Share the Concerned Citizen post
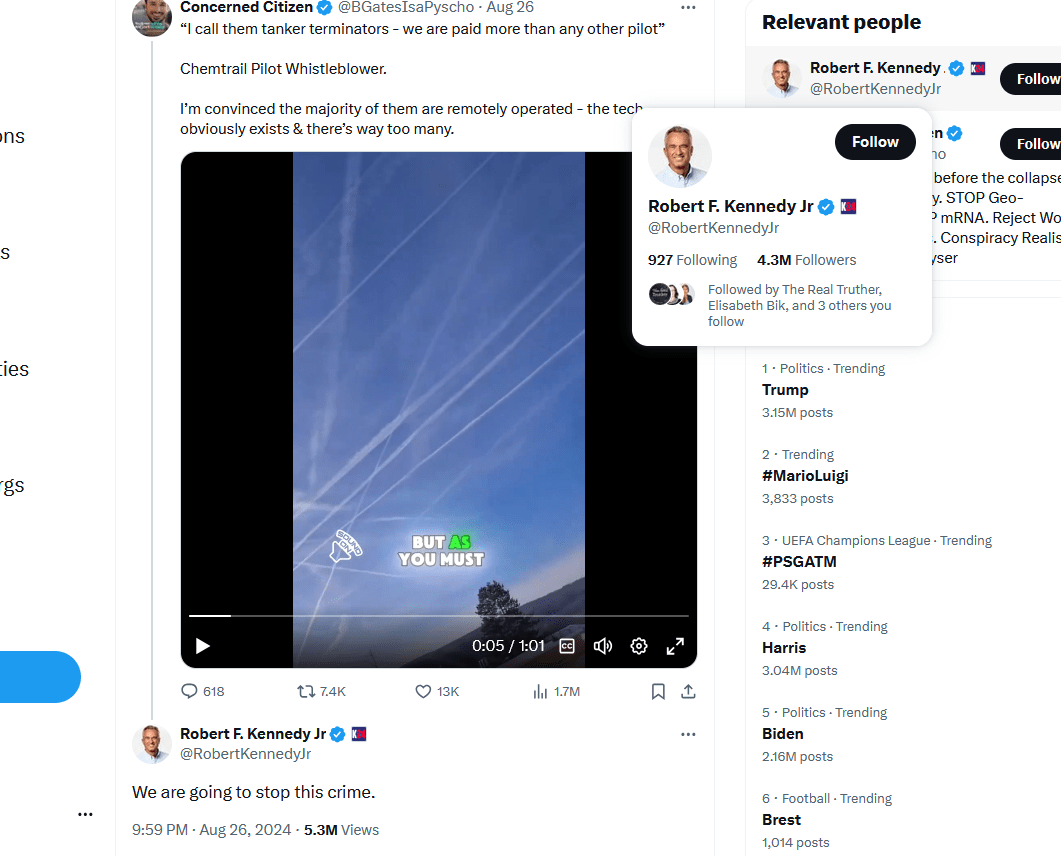Viewport: 1061px width, 856px height. 688,691
